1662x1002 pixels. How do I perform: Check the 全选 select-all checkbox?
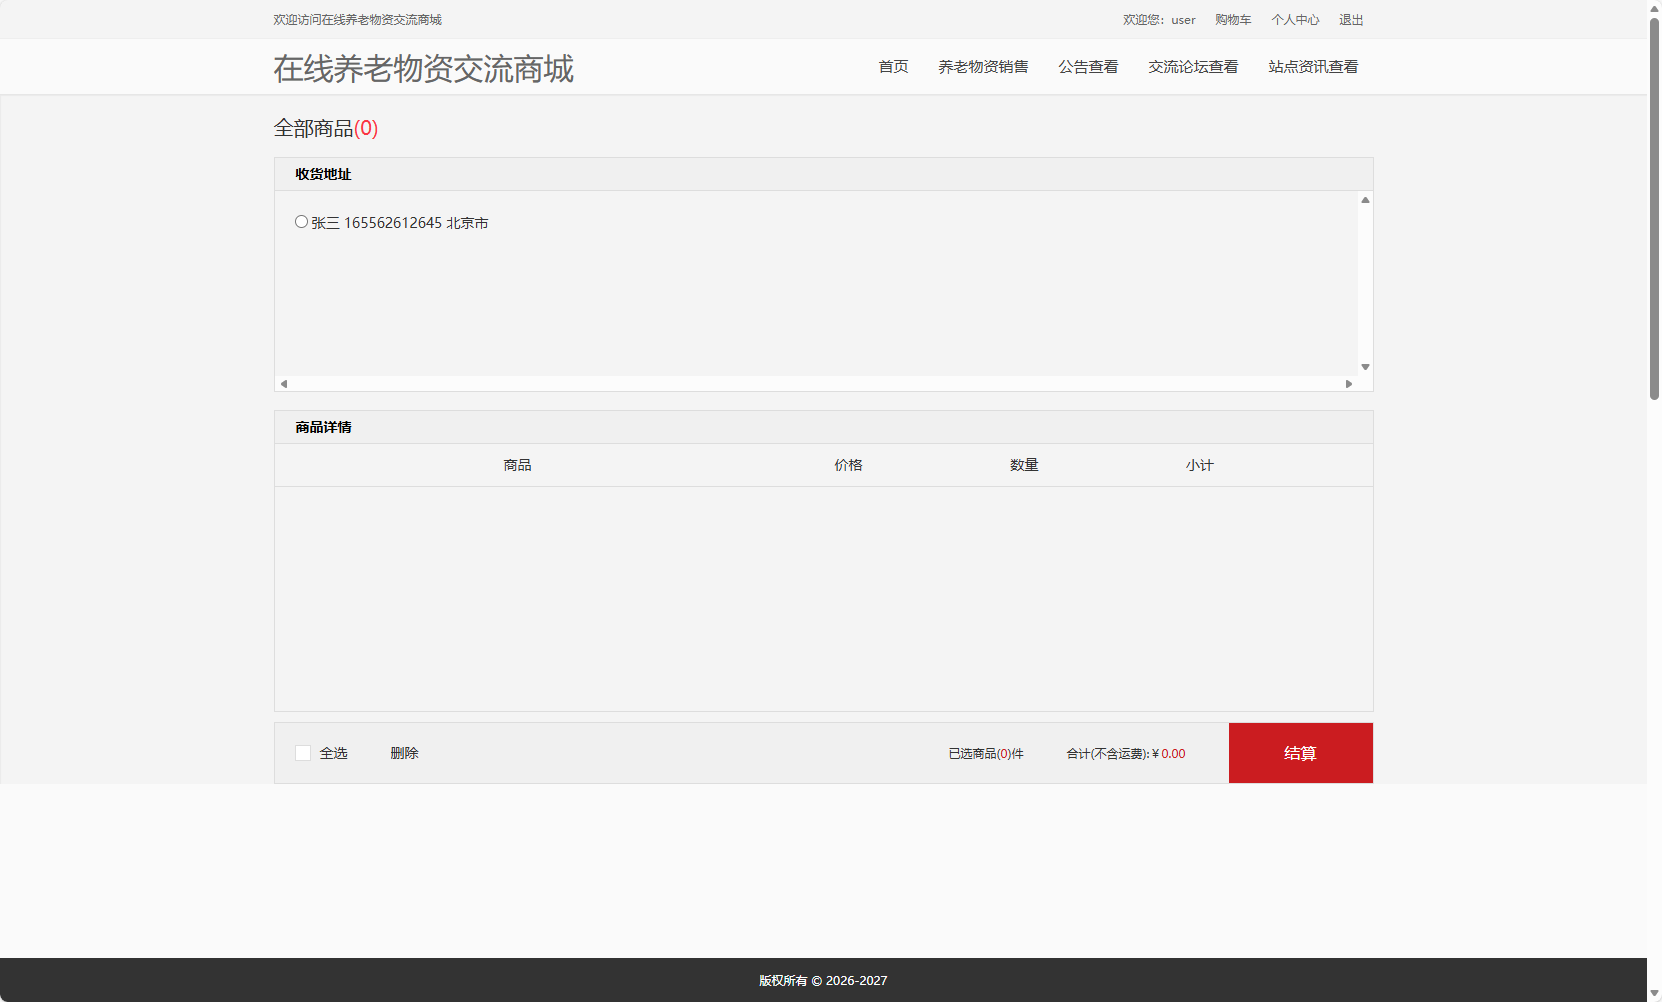(x=303, y=753)
